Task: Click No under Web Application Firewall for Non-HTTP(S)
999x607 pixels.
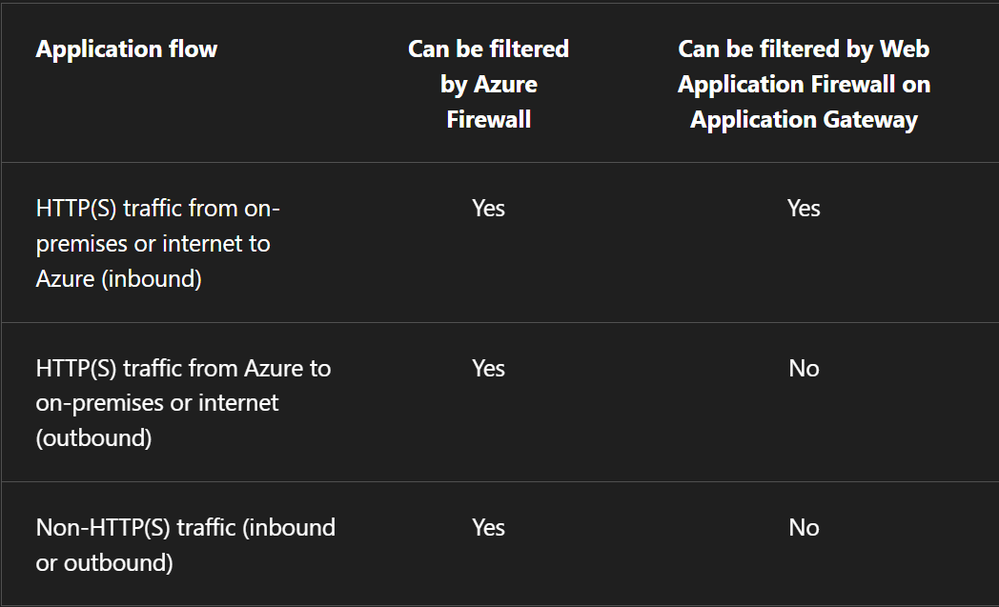Action: coord(803,527)
